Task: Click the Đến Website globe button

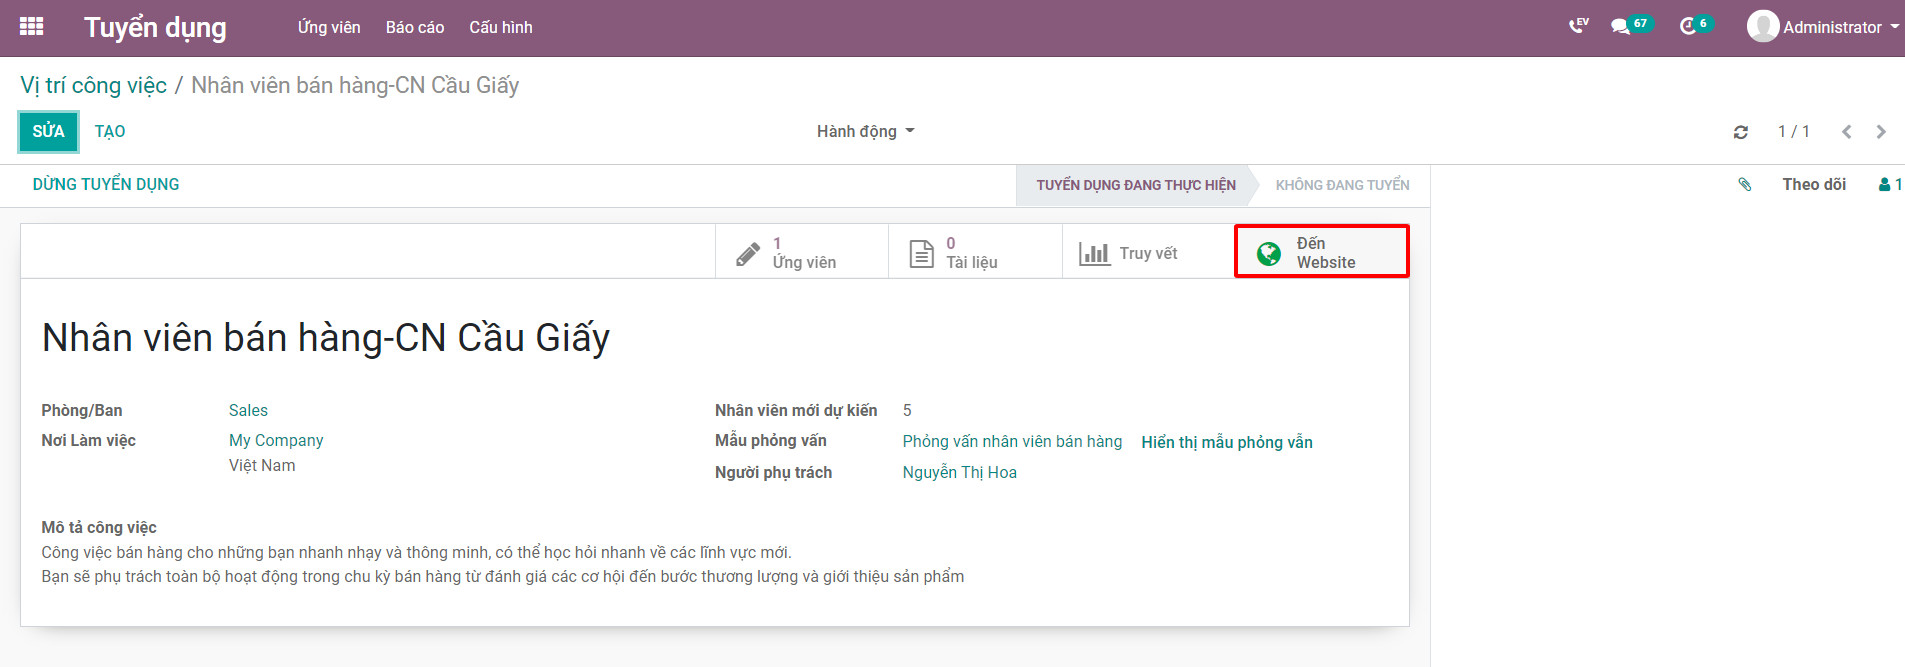Action: click(x=1321, y=253)
